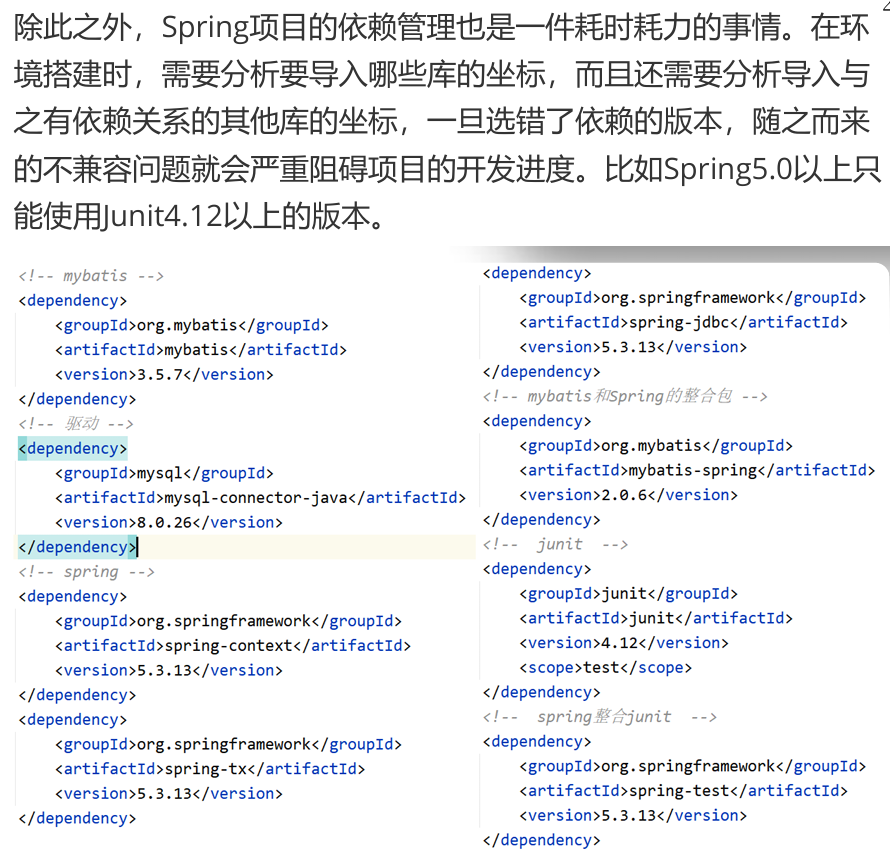
Task: Click the scope "test" line
Action: tap(606, 668)
